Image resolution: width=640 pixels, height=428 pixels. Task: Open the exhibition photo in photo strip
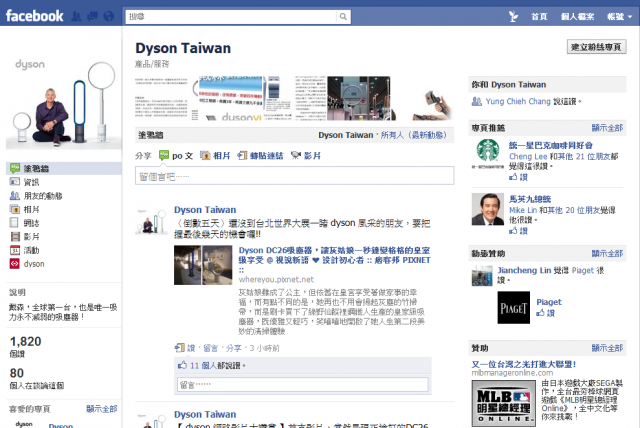358,98
